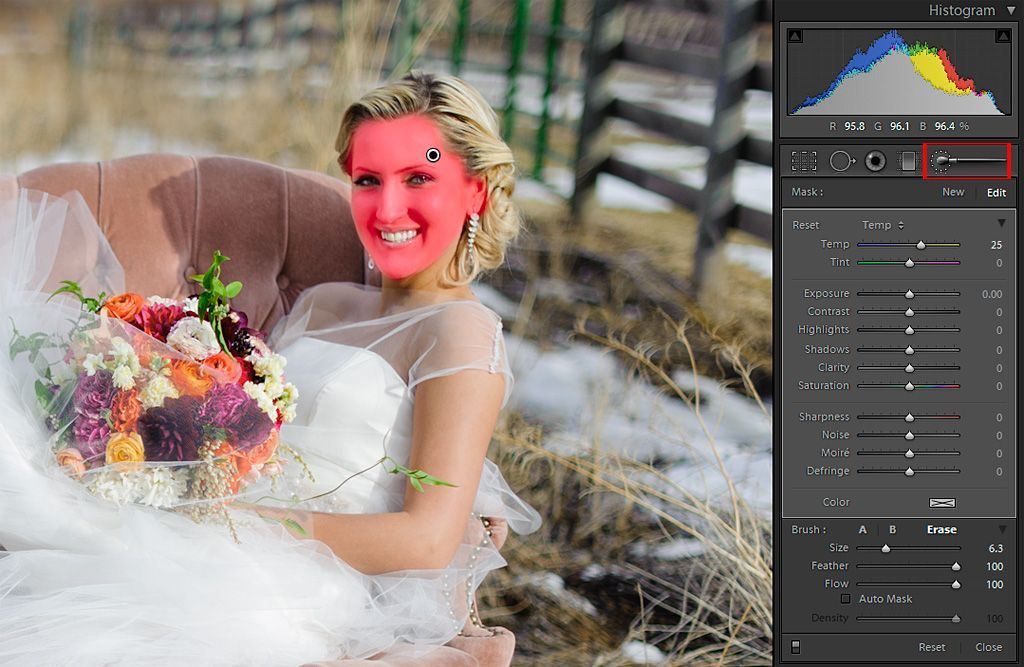This screenshot has width=1024, height=667.
Task: Adjust the Tint slider
Action: [x=908, y=263]
